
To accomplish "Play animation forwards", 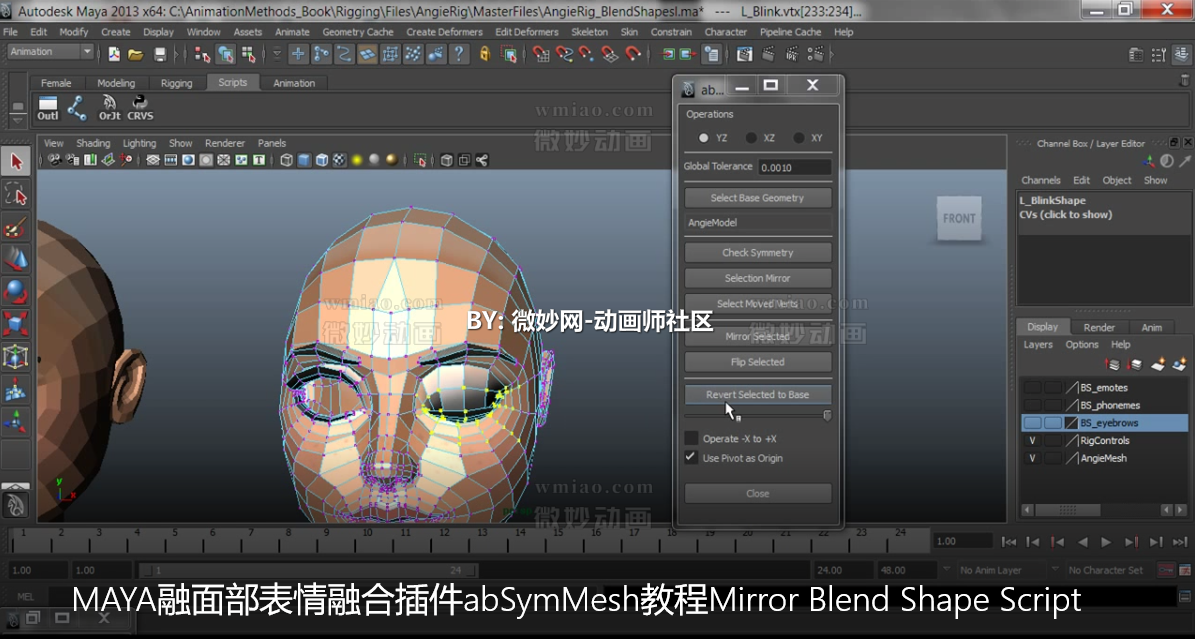I will pyautogui.click(x=1106, y=542).
